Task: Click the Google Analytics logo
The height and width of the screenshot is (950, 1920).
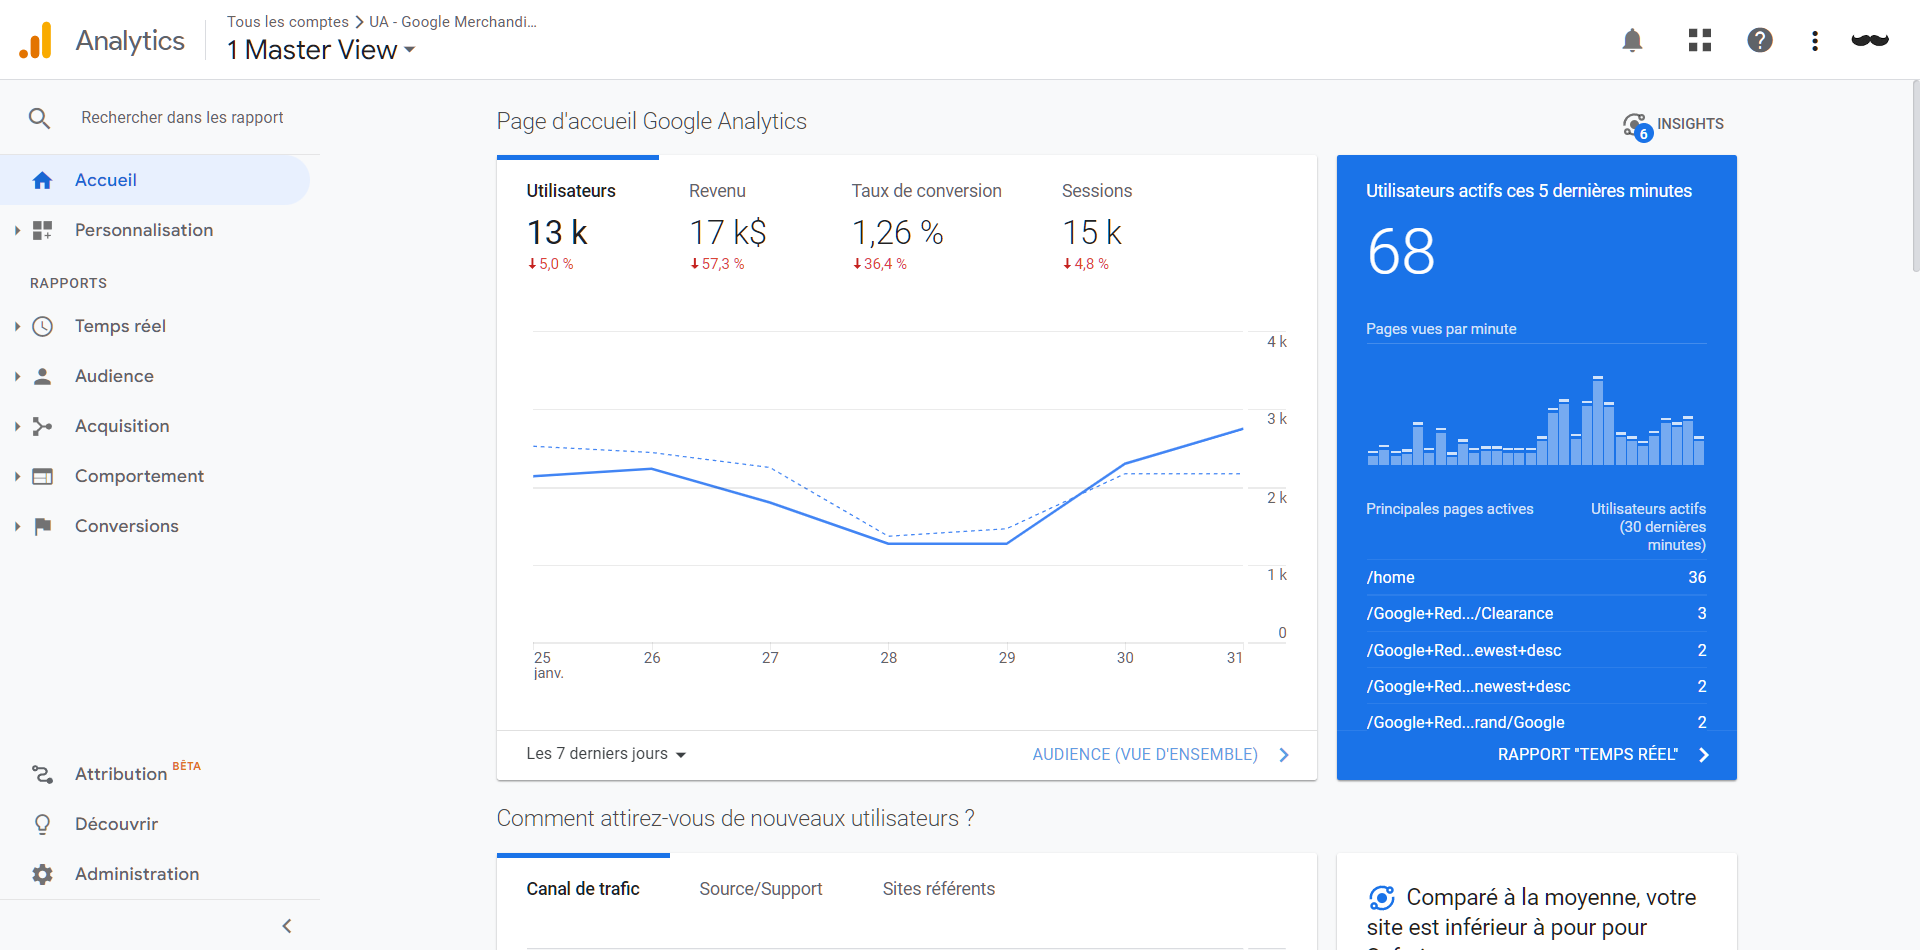Action: point(36,40)
